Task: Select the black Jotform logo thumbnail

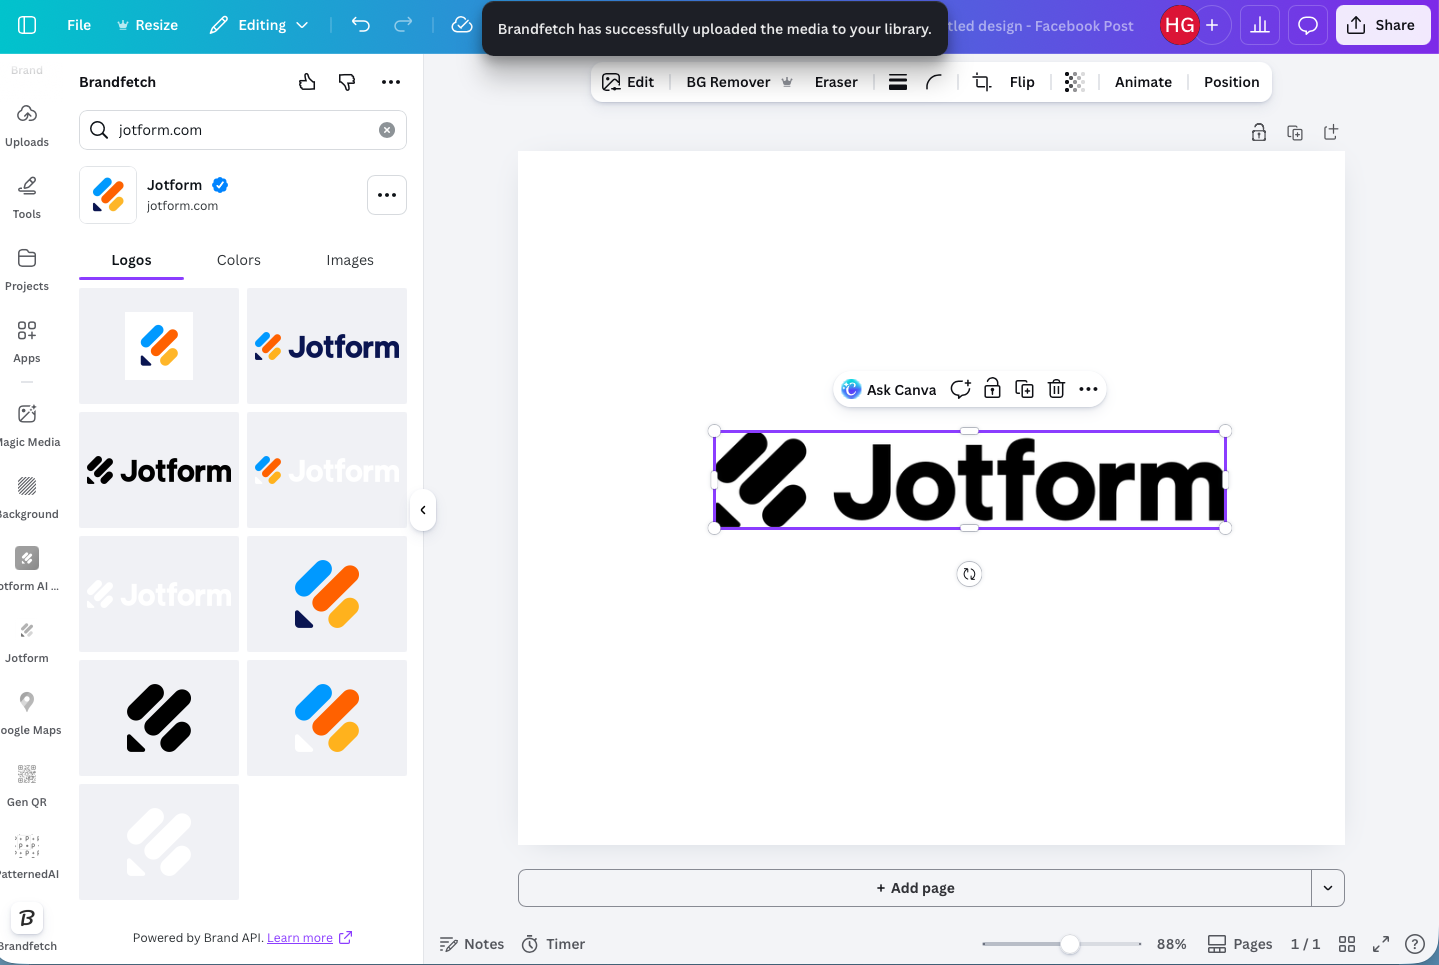Action: [158, 470]
